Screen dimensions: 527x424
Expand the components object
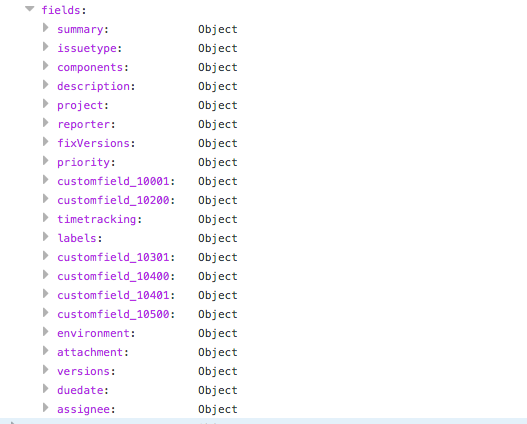click(x=46, y=66)
